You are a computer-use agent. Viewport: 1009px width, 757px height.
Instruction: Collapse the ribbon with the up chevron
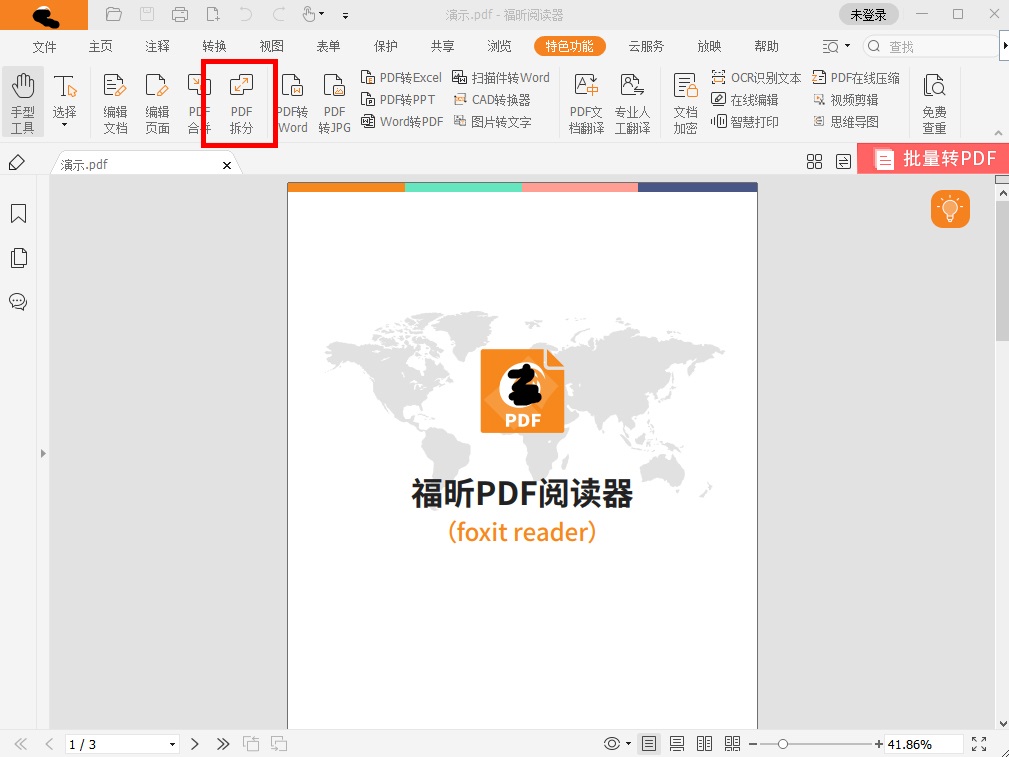pos(998,133)
